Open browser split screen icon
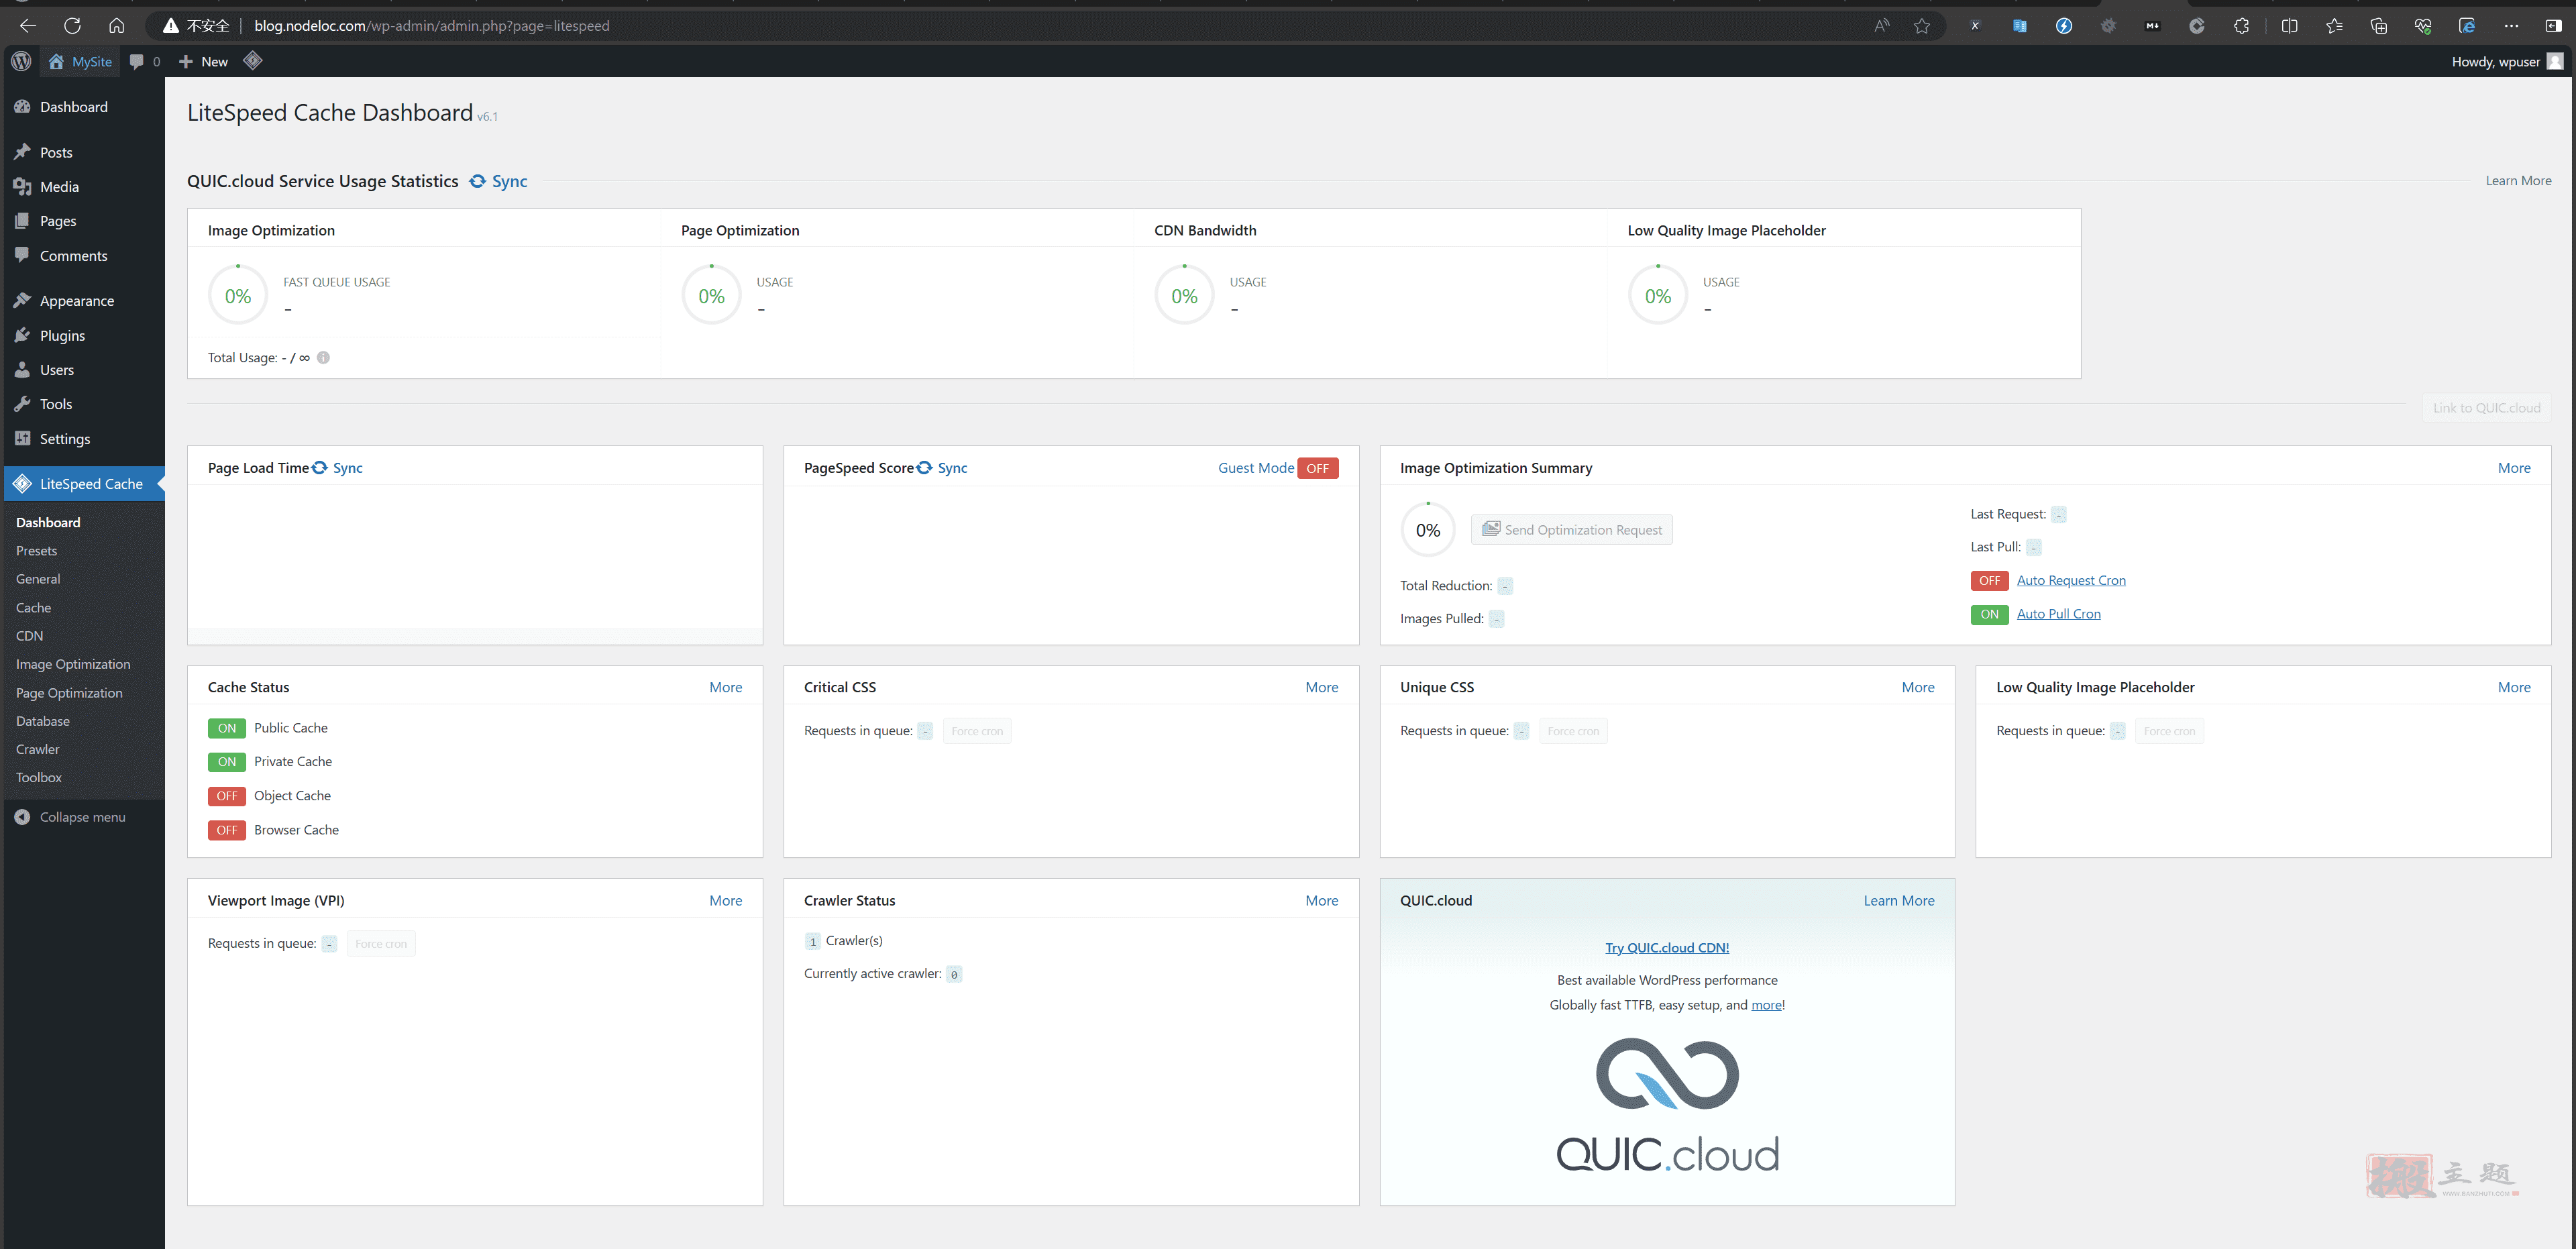Image resolution: width=2576 pixels, height=1249 pixels. point(2289,26)
